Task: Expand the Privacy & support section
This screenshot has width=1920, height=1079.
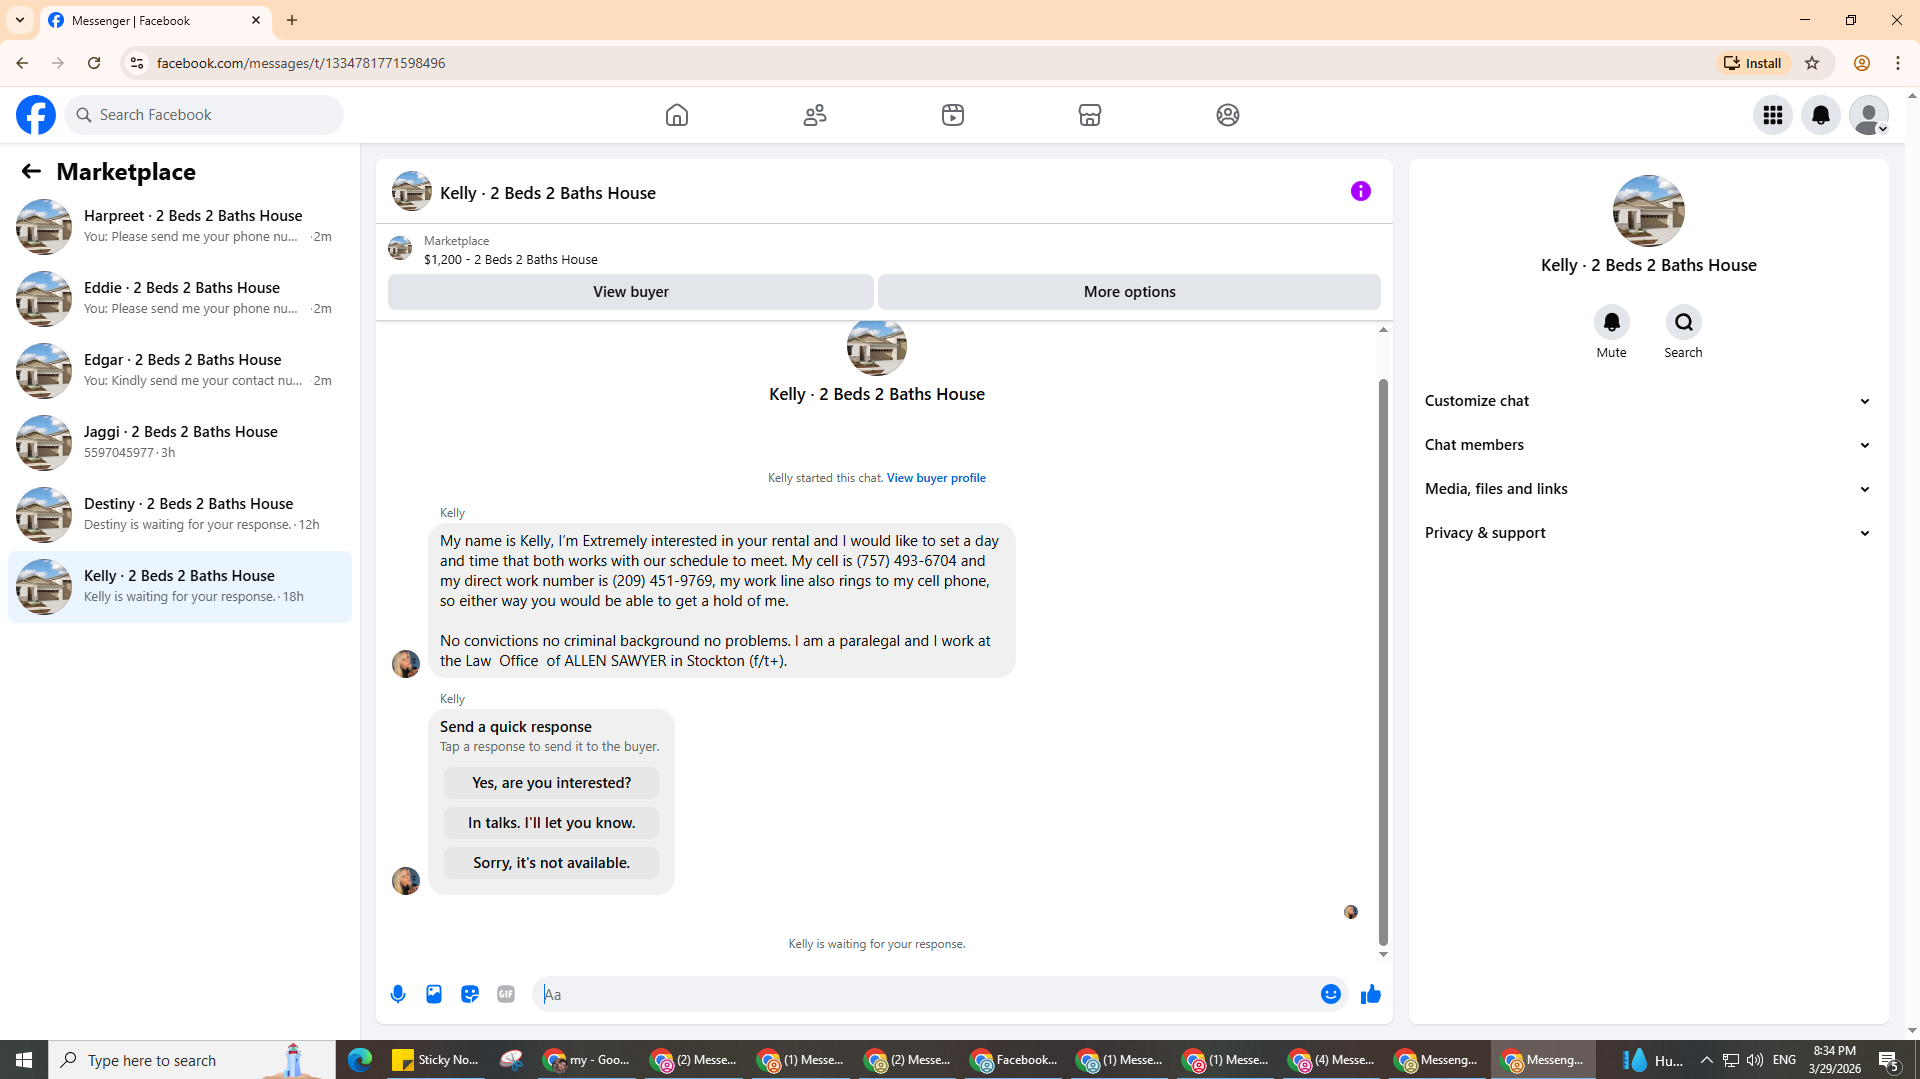Action: (x=1648, y=533)
